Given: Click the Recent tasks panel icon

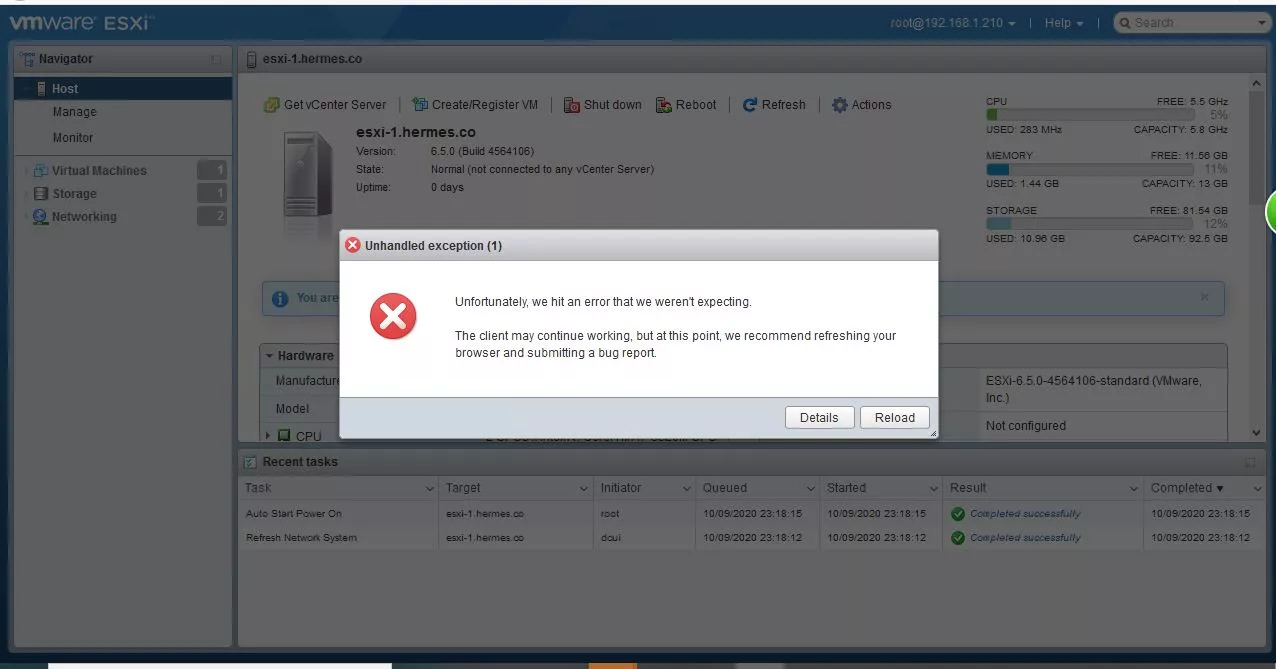Looking at the screenshot, I should click(251, 462).
